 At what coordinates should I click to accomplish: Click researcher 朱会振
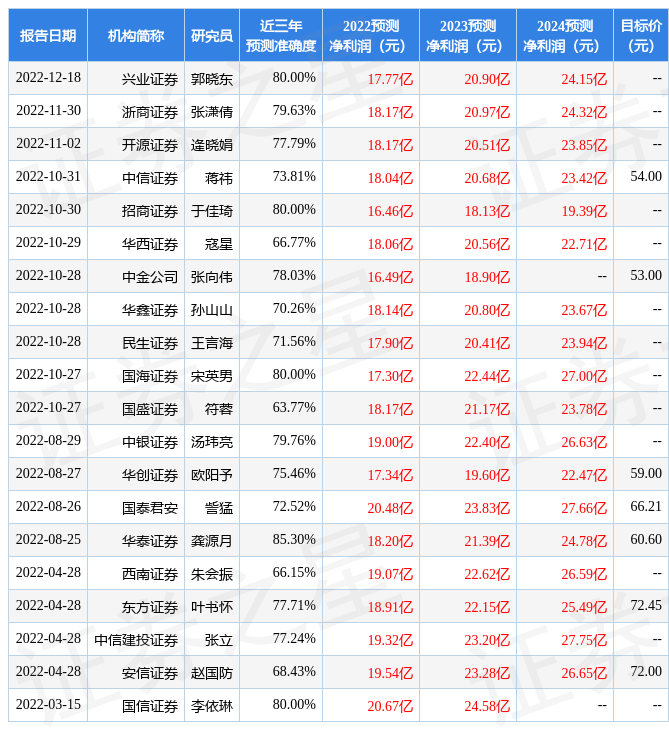pyautogui.click(x=212, y=574)
